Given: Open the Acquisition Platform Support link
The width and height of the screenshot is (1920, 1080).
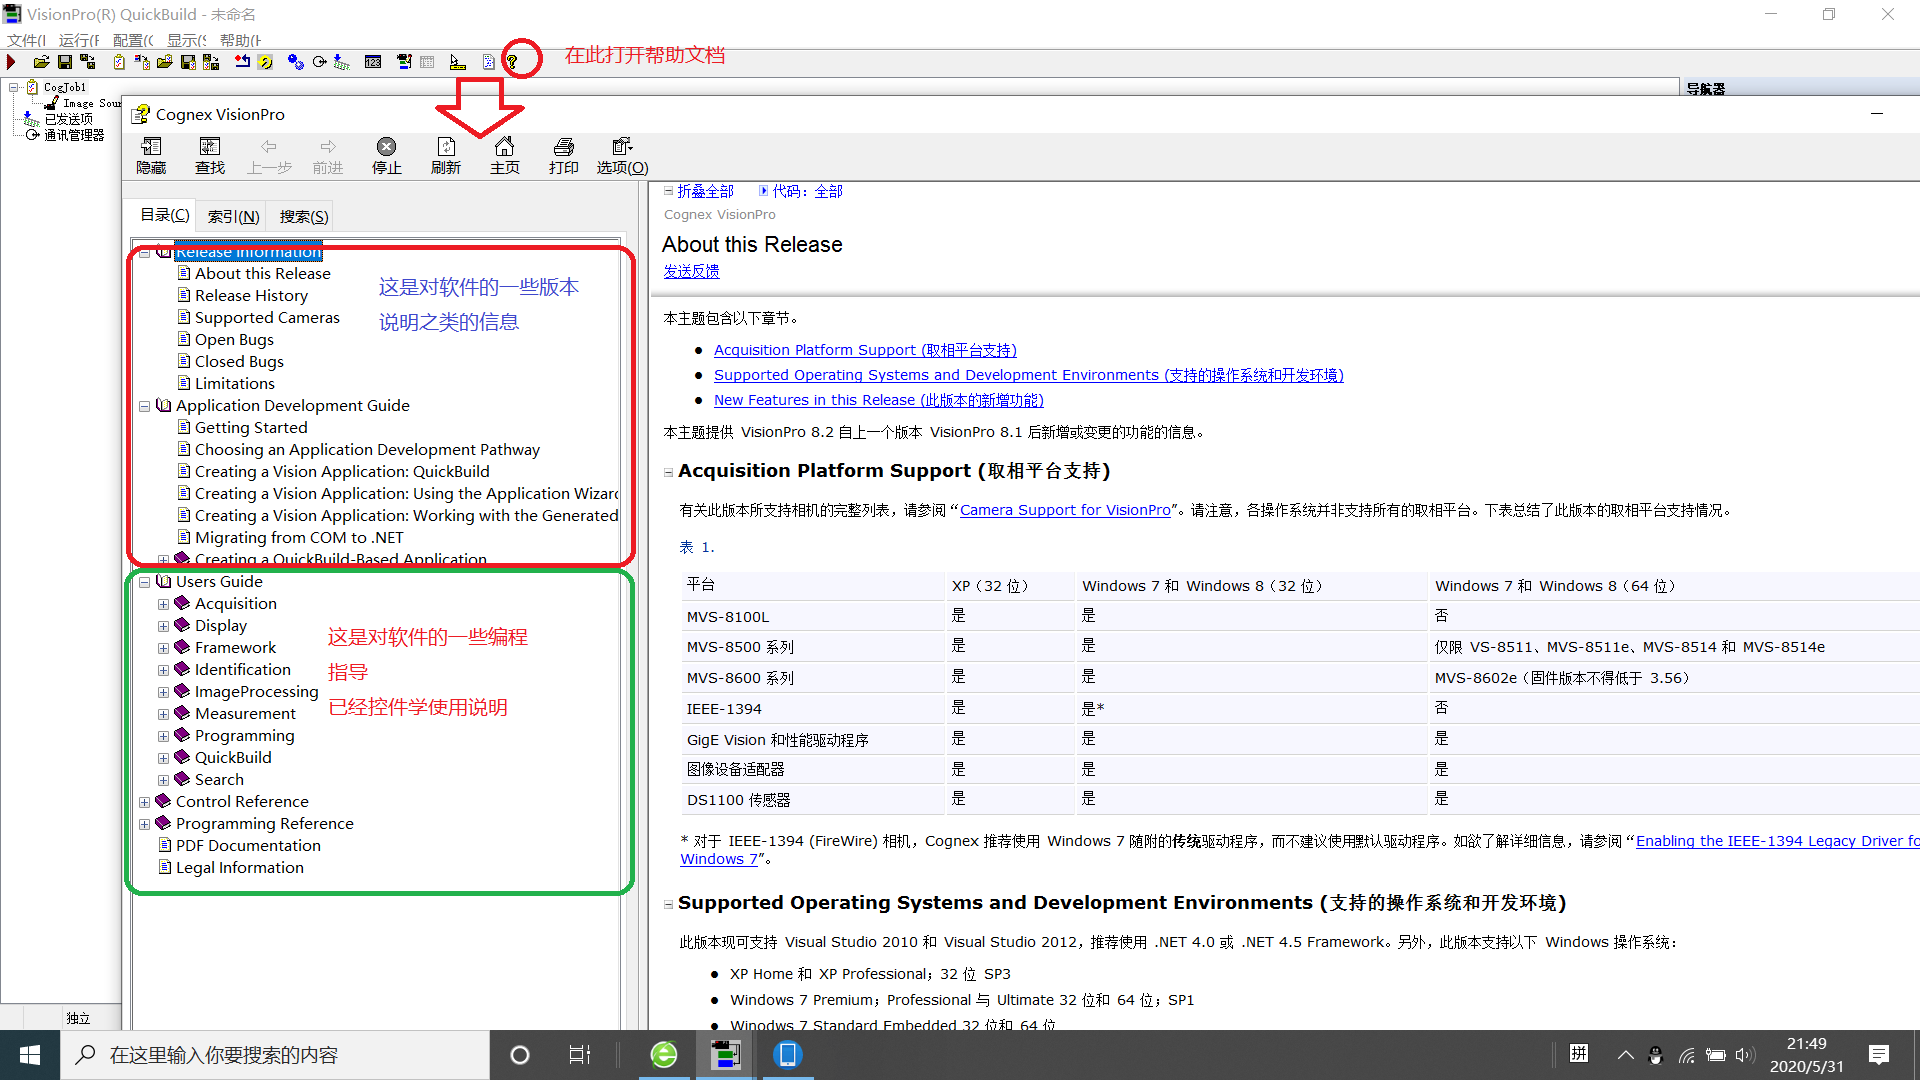Looking at the screenshot, I should pyautogui.click(x=865, y=350).
